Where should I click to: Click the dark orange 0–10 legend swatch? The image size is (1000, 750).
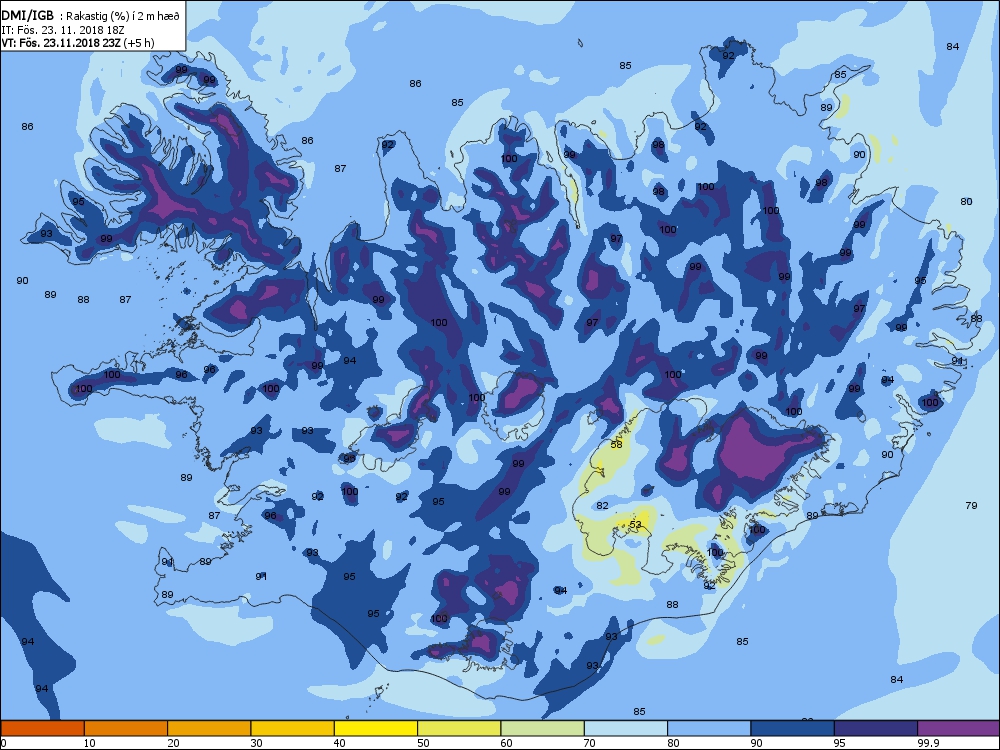tap(42, 728)
